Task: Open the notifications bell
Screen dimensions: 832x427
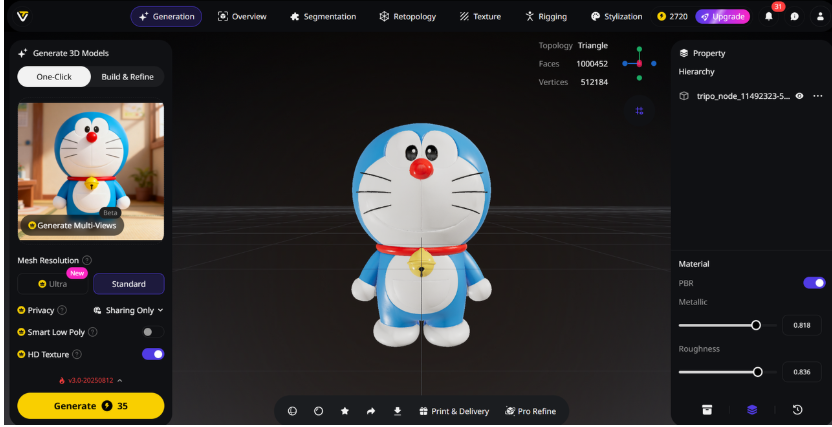Action: pyautogui.click(x=769, y=17)
